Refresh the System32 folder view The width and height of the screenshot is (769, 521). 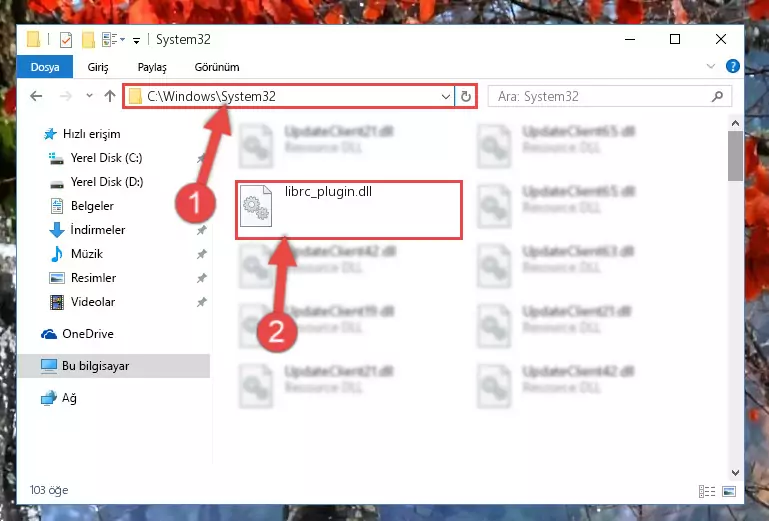[465, 96]
